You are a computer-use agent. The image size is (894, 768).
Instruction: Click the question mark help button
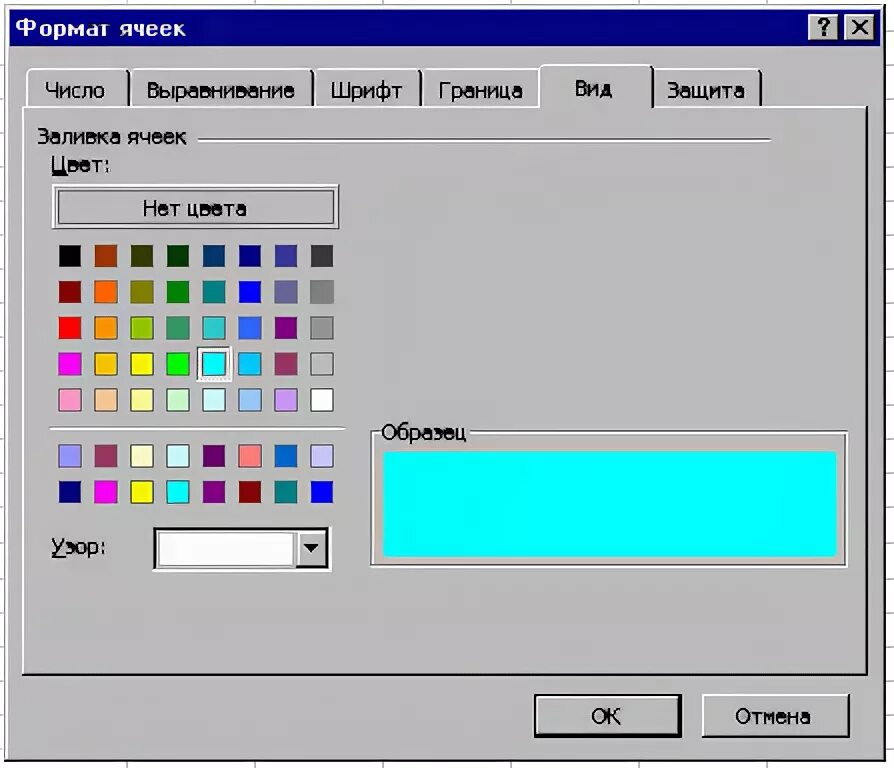[x=823, y=27]
